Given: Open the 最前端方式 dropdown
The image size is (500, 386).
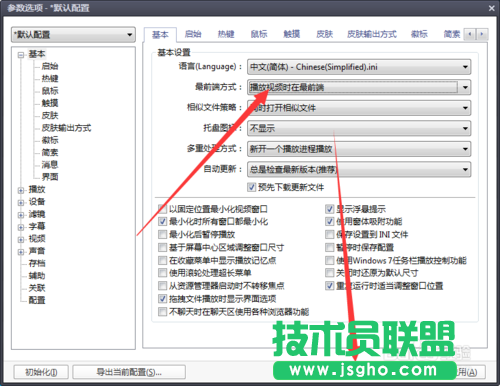Looking at the screenshot, I should coord(359,88).
